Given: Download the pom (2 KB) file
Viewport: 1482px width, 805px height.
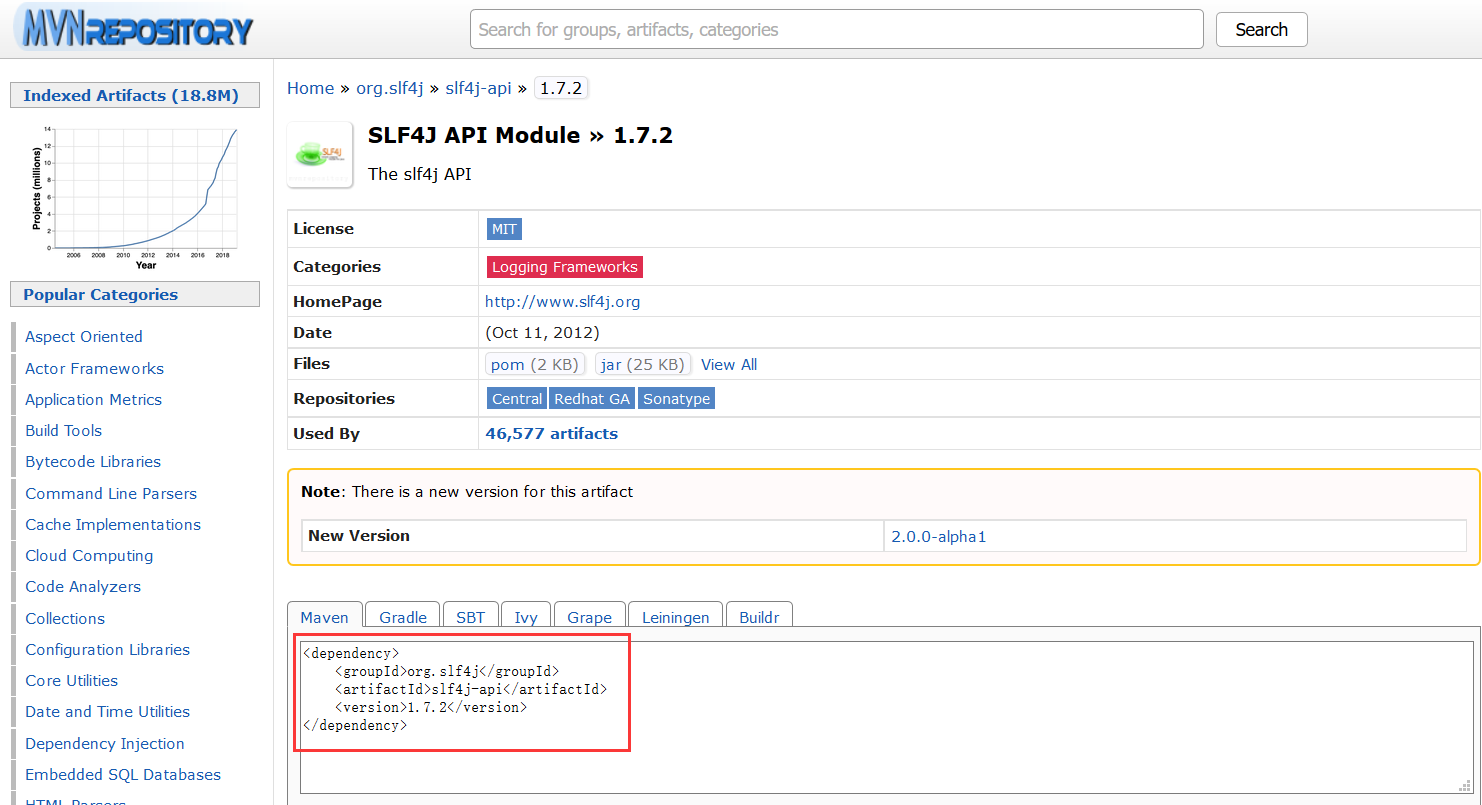Looking at the screenshot, I should coord(535,364).
